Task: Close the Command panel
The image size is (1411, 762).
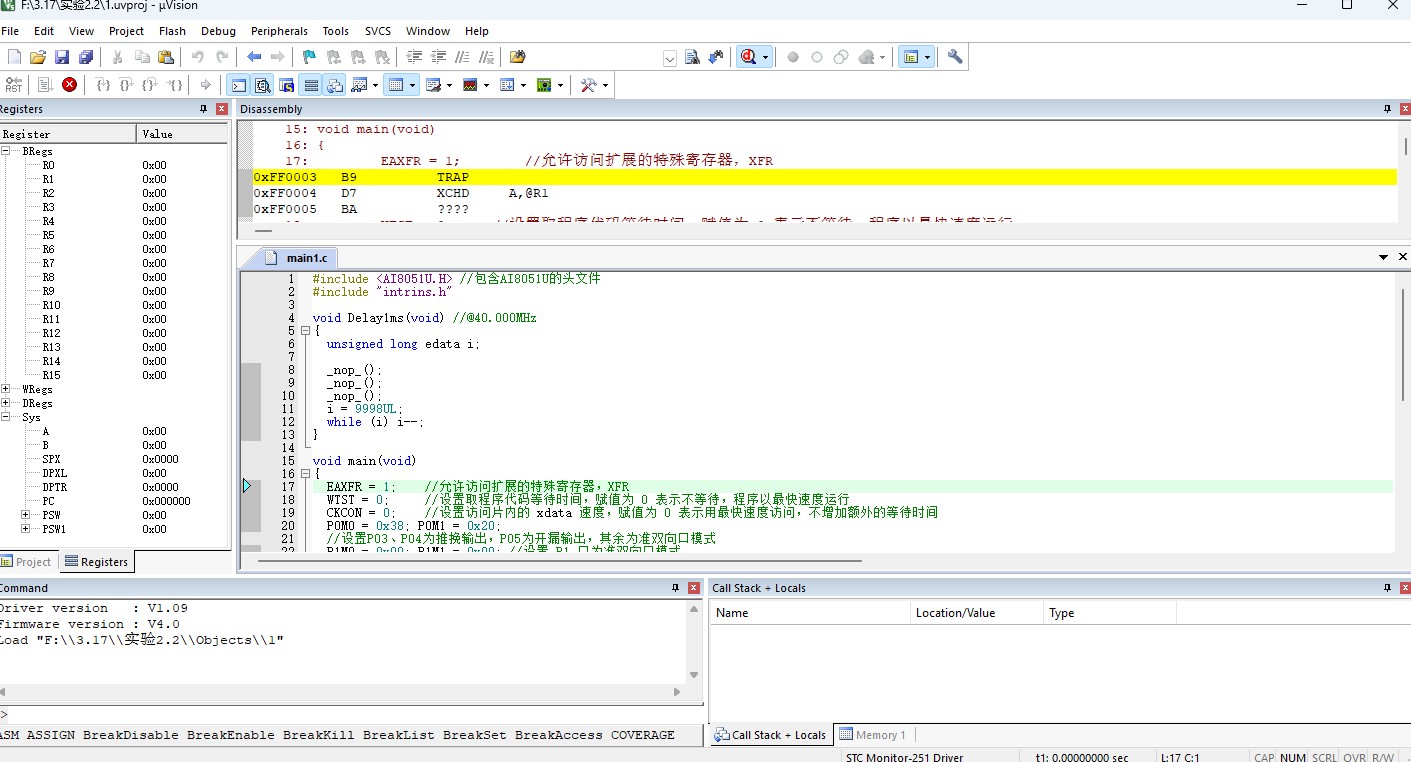Action: tap(695, 588)
